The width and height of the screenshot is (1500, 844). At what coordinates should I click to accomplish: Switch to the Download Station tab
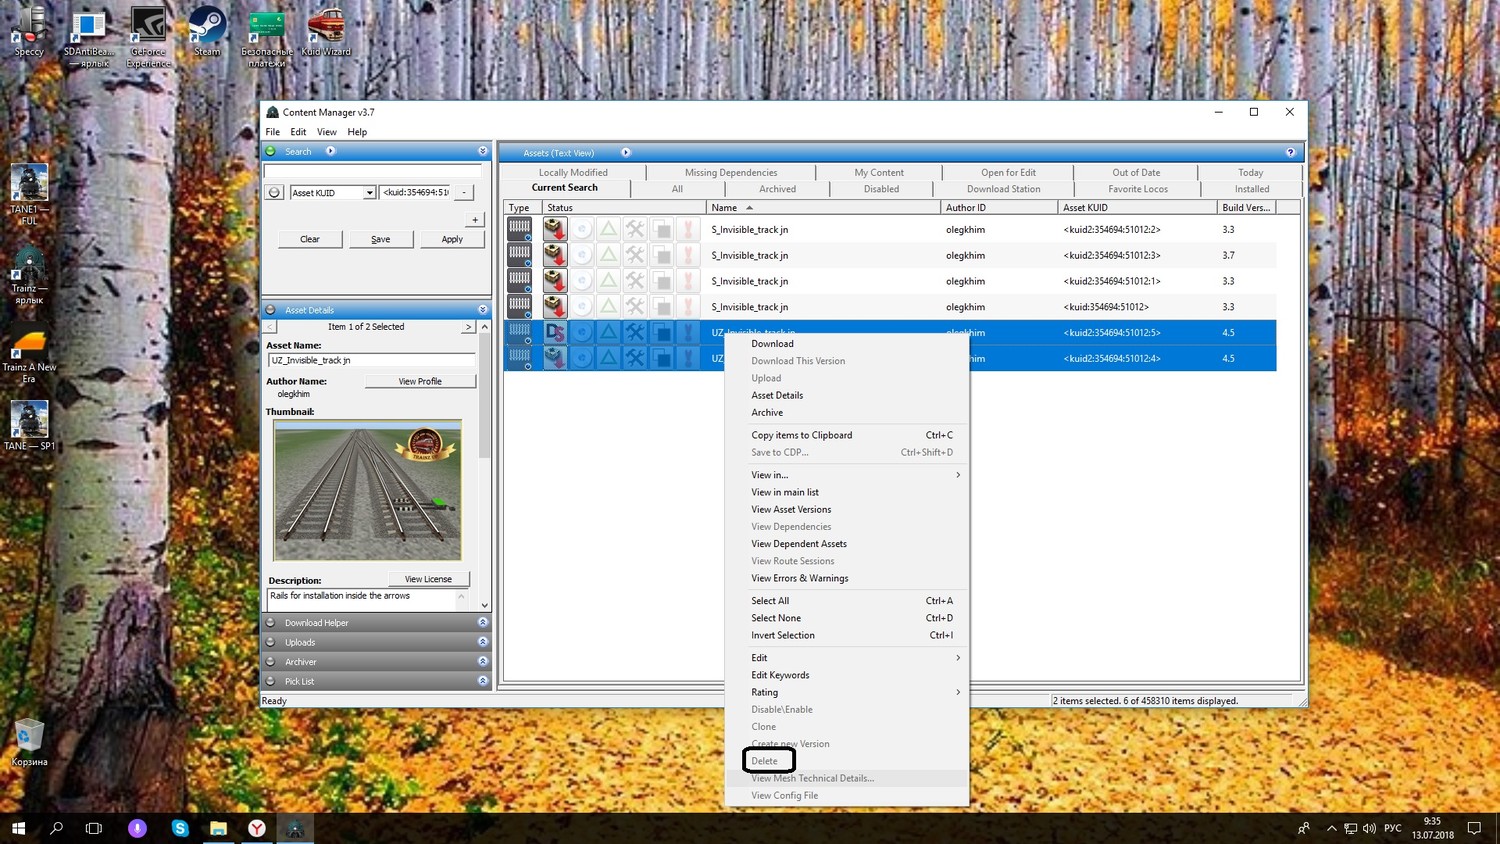click(1003, 189)
